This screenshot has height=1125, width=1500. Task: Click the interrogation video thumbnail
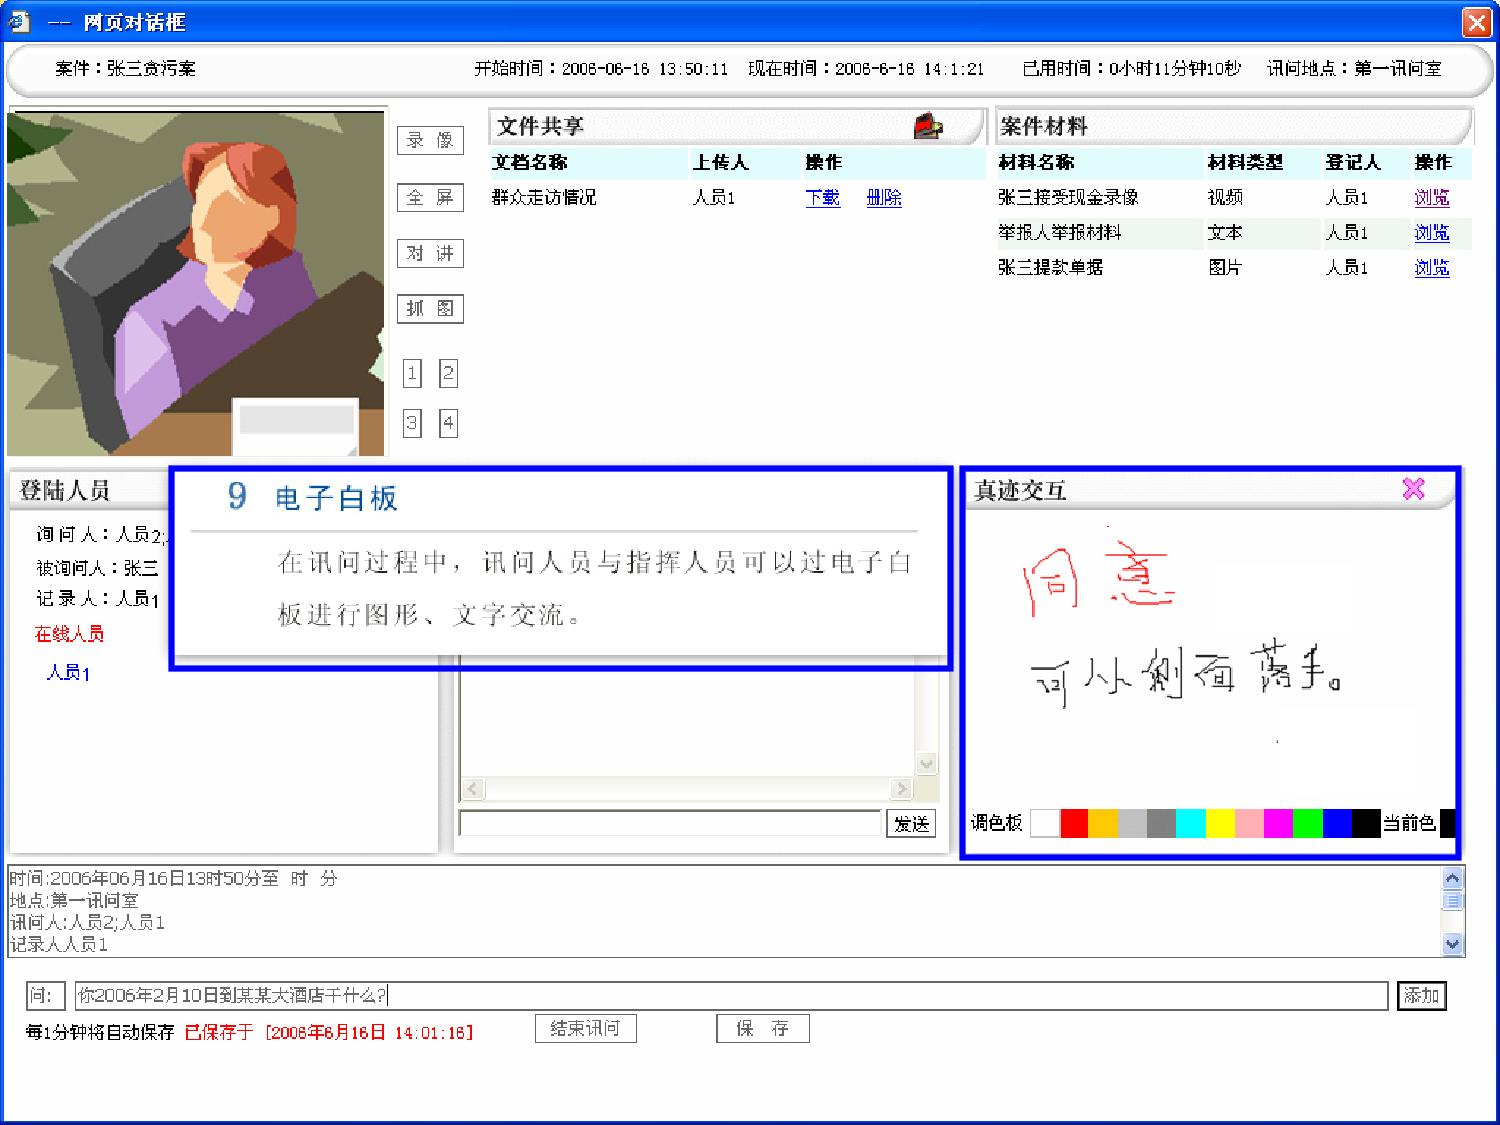[197, 283]
